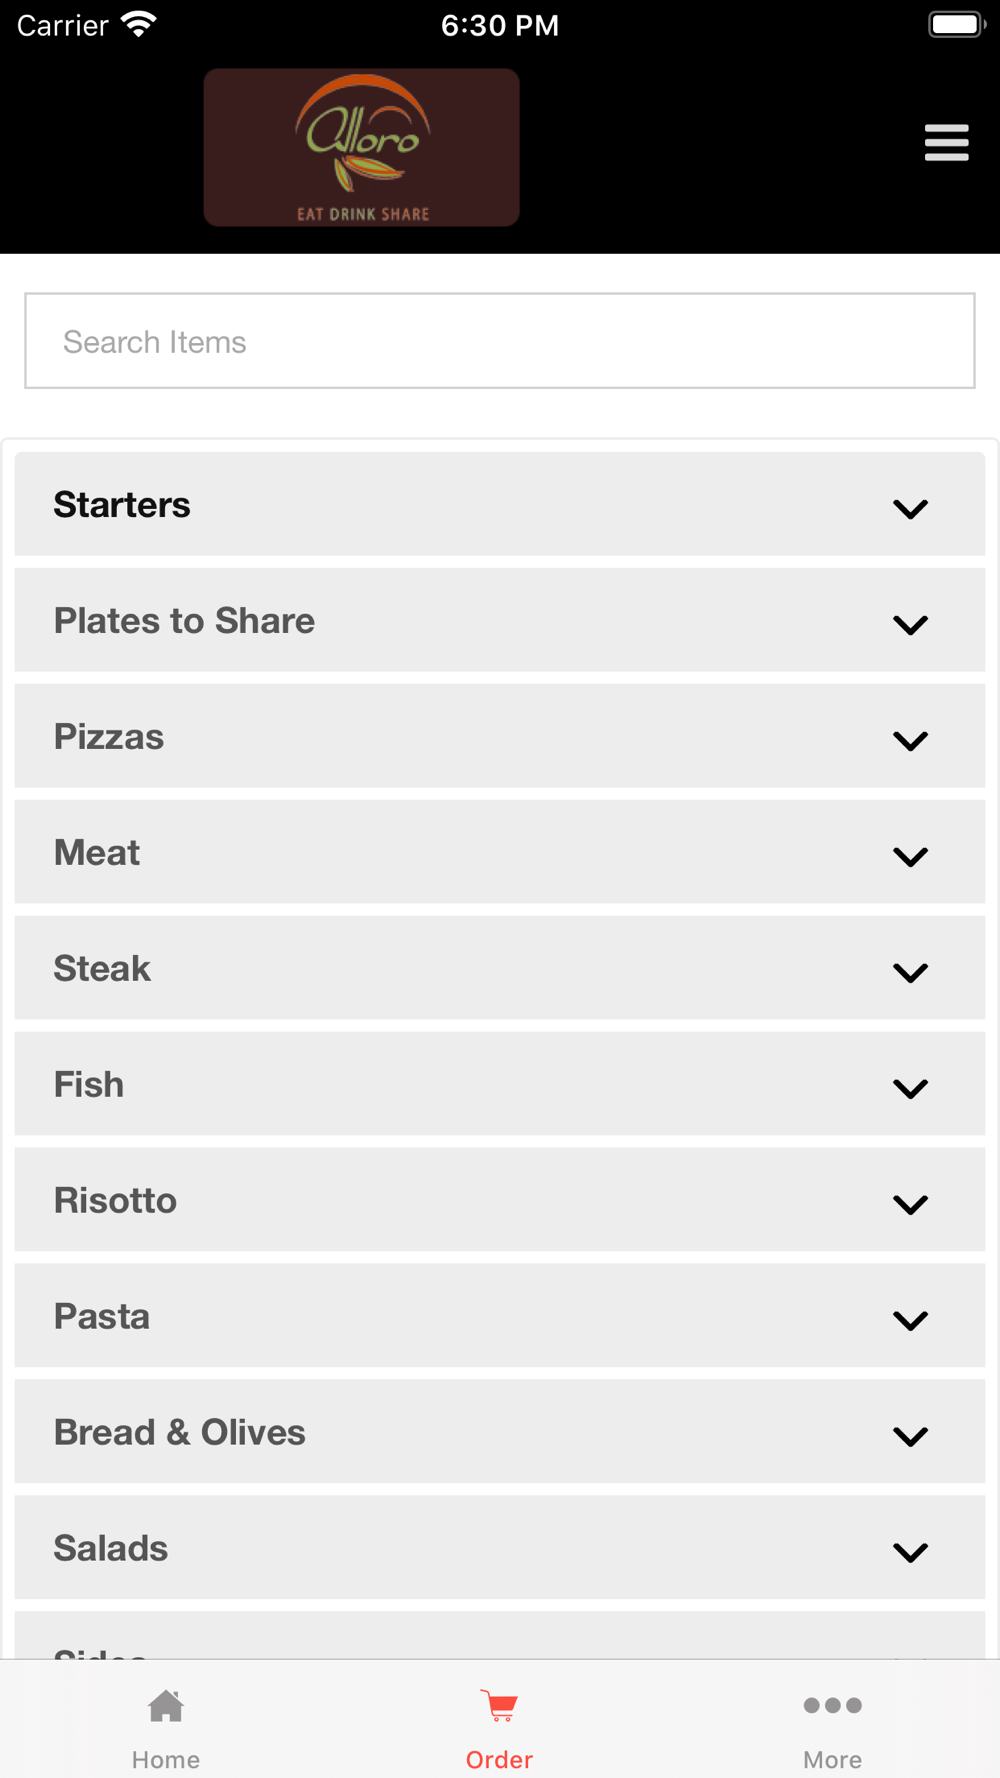Select the Salads category label
This screenshot has width=1000, height=1778.
(x=111, y=1549)
